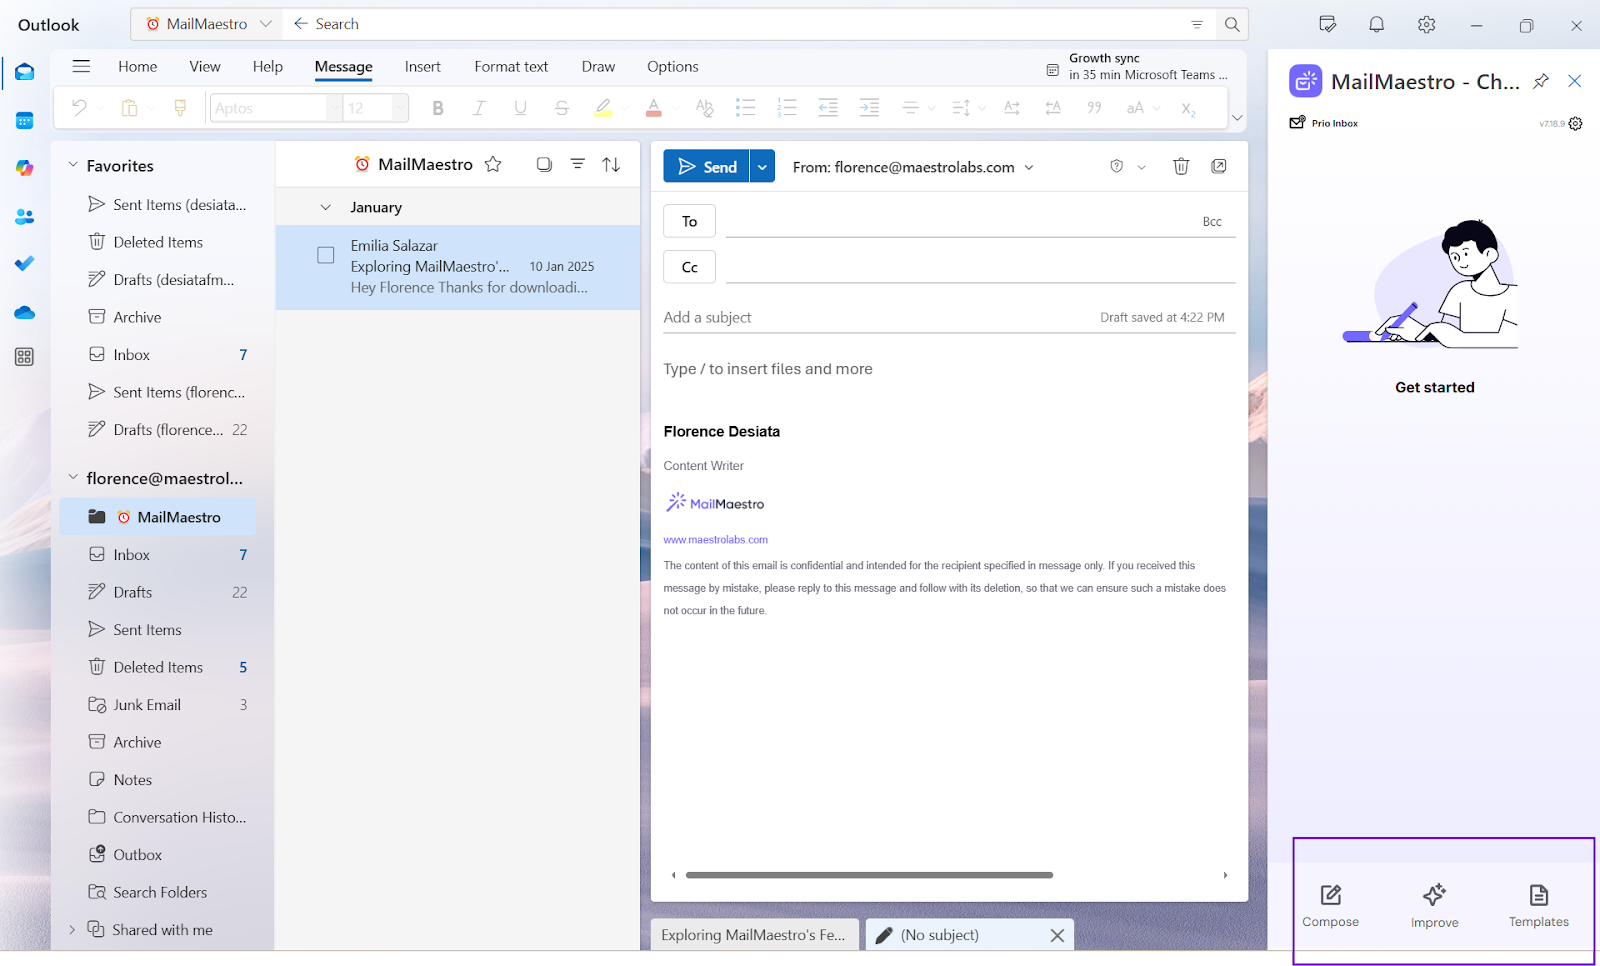The height and width of the screenshot is (966, 1600).
Task: Collapse the florence@maestrolabs account tree
Action: point(72,478)
